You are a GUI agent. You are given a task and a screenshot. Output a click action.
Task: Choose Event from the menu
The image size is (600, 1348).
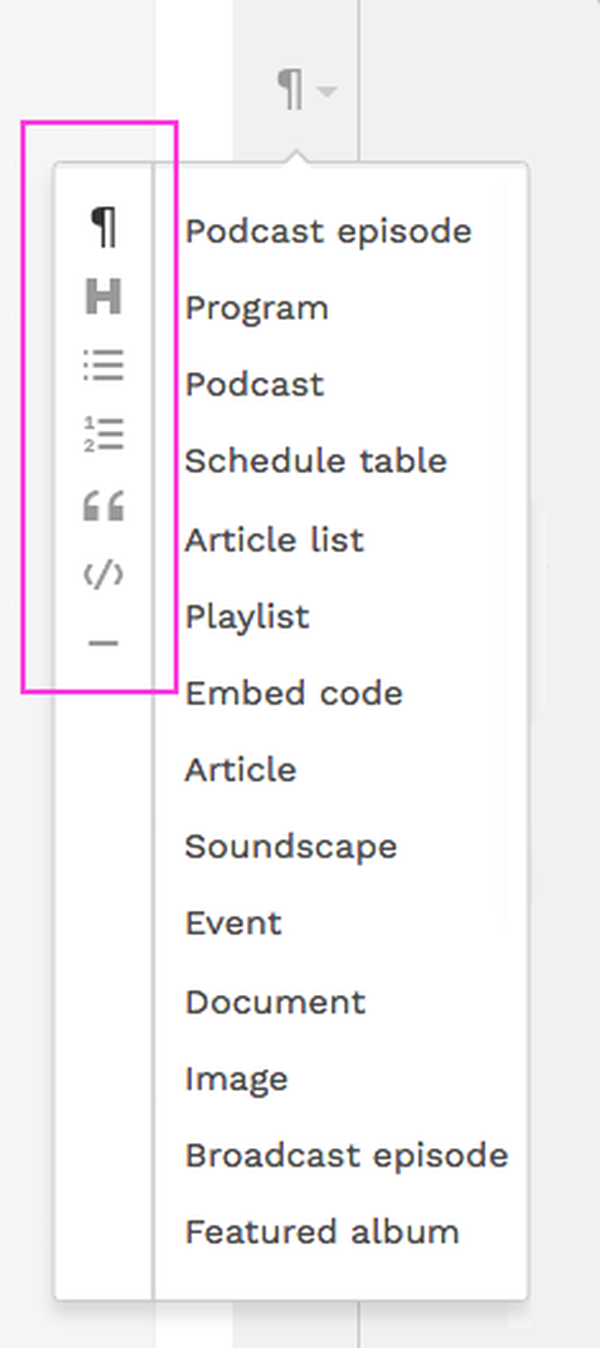[234, 922]
